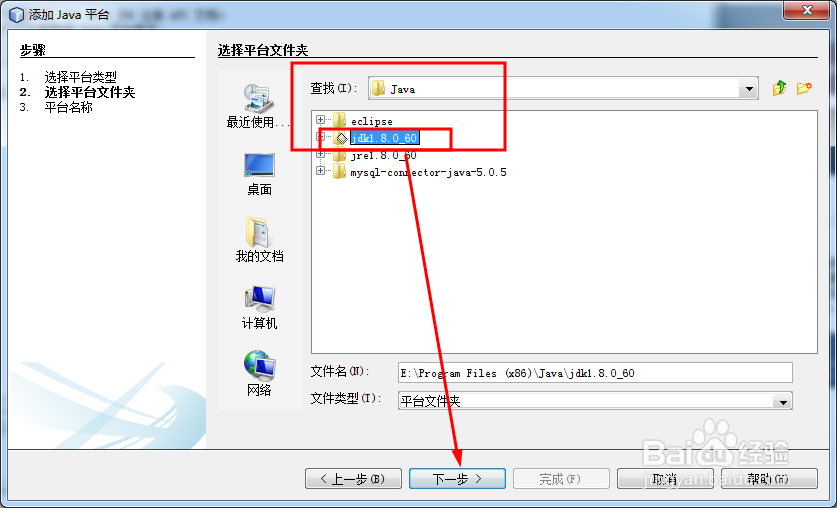This screenshot has height=508, width=837.
Task: Expand the mysql-connector-java-5.0.5 tree node
Action: pos(320,171)
